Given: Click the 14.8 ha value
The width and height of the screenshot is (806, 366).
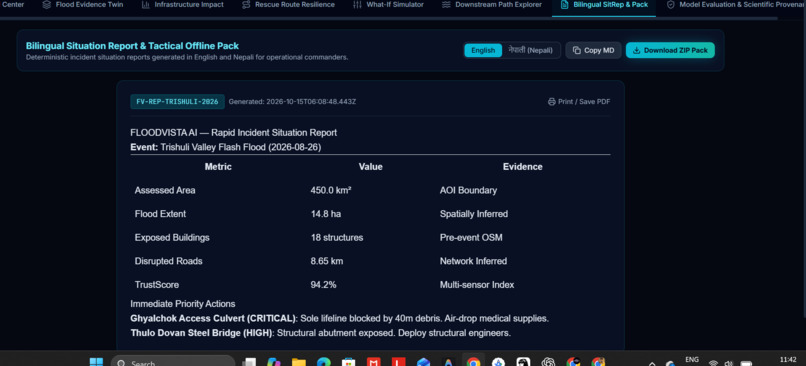Looking at the screenshot, I should (x=325, y=214).
